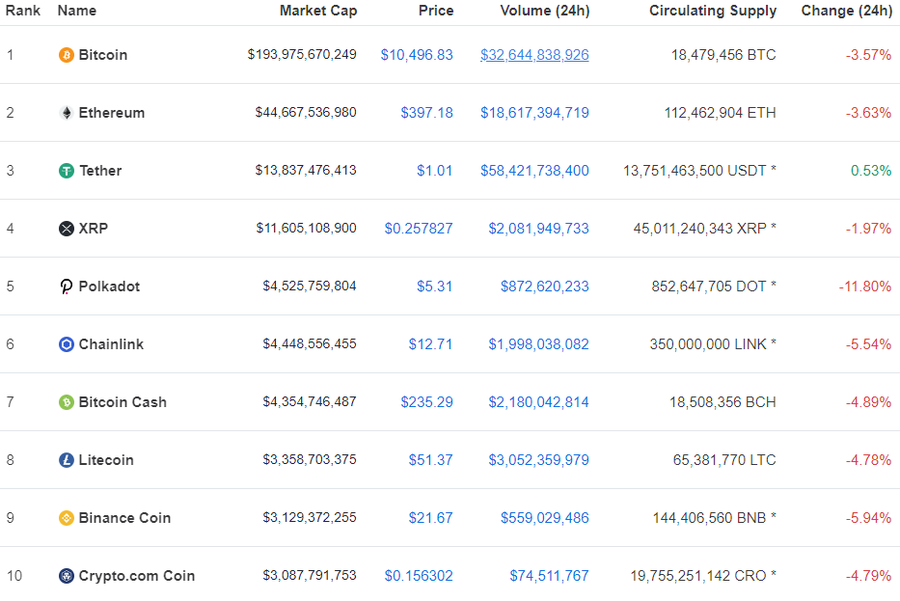
Task: Open the Bitcoin Cash name link
Action: 123,402
